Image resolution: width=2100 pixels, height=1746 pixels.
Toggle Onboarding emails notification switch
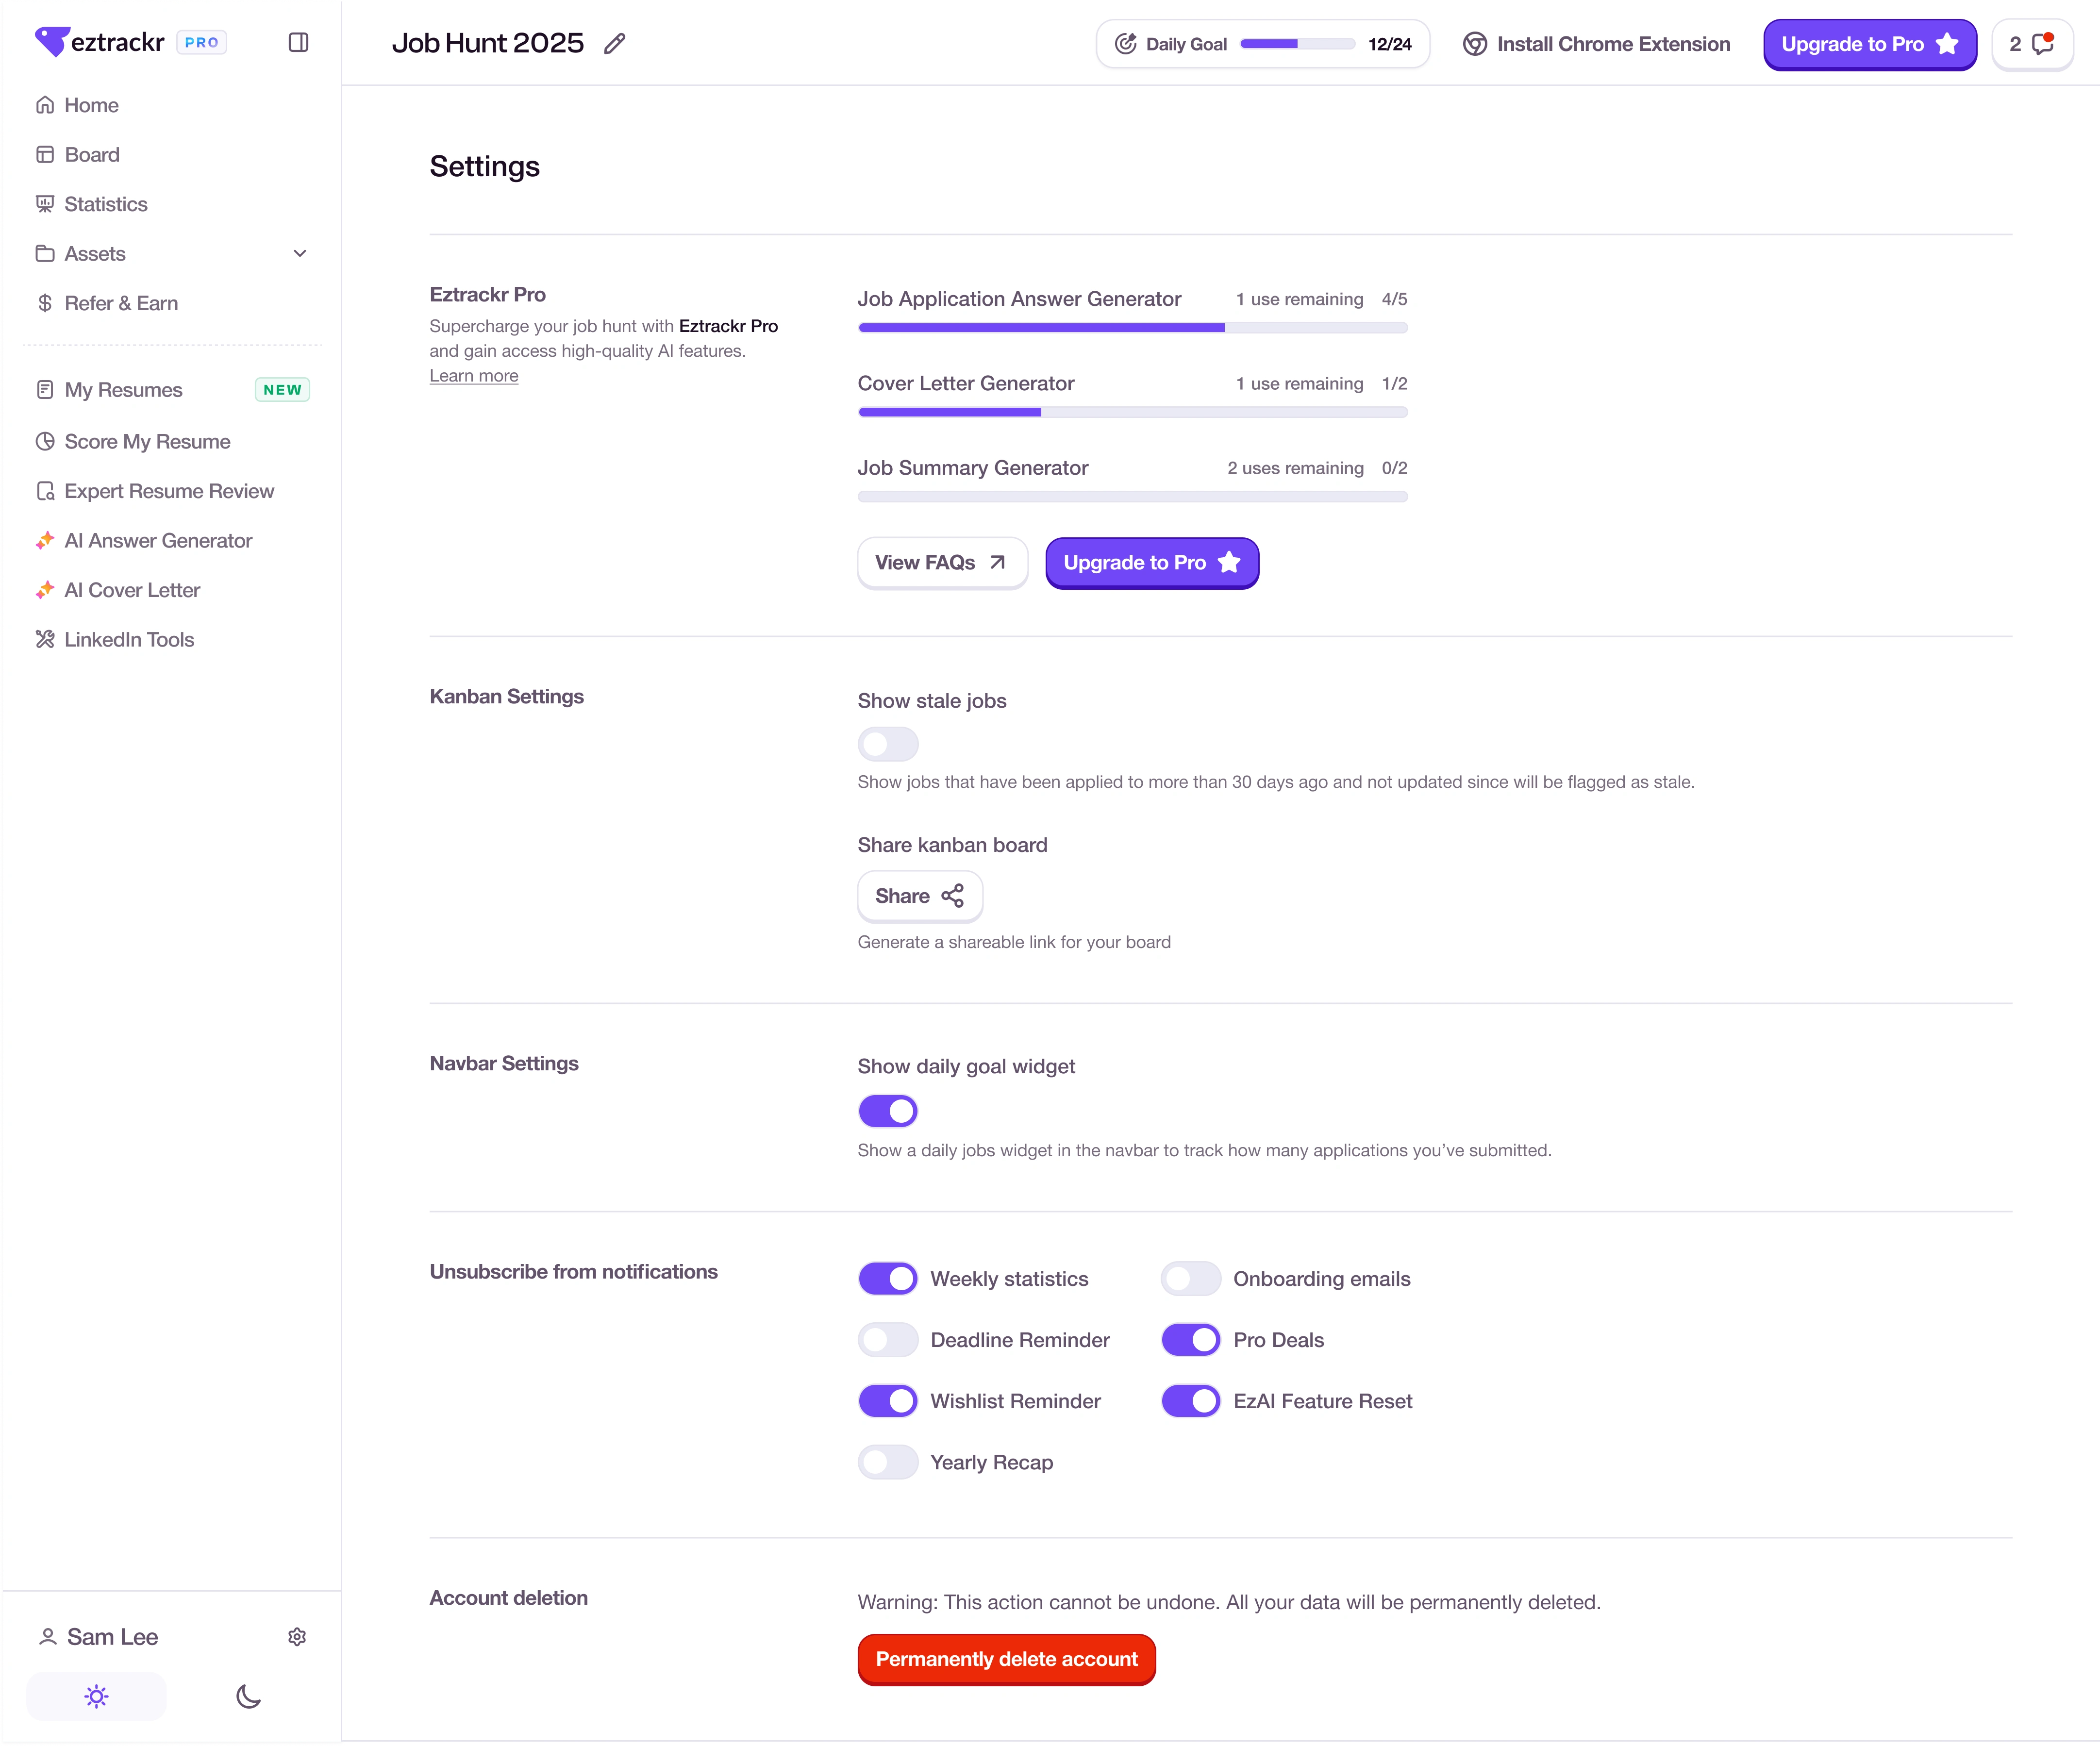pyautogui.click(x=1190, y=1279)
